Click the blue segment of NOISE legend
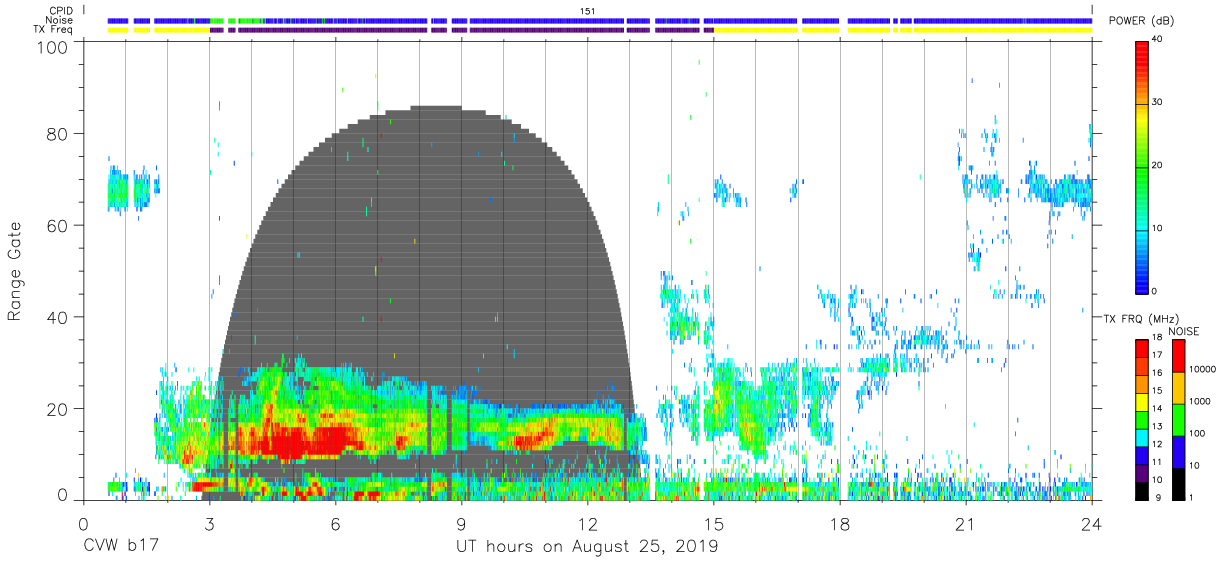The height and width of the screenshot is (567, 1228). pyautogui.click(x=1178, y=452)
